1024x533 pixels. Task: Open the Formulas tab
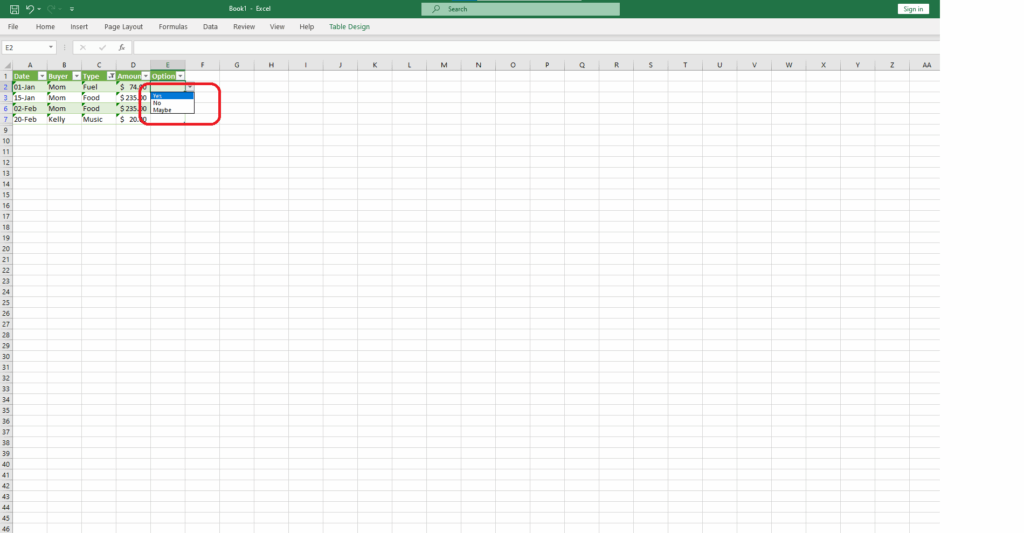[173, 27]
